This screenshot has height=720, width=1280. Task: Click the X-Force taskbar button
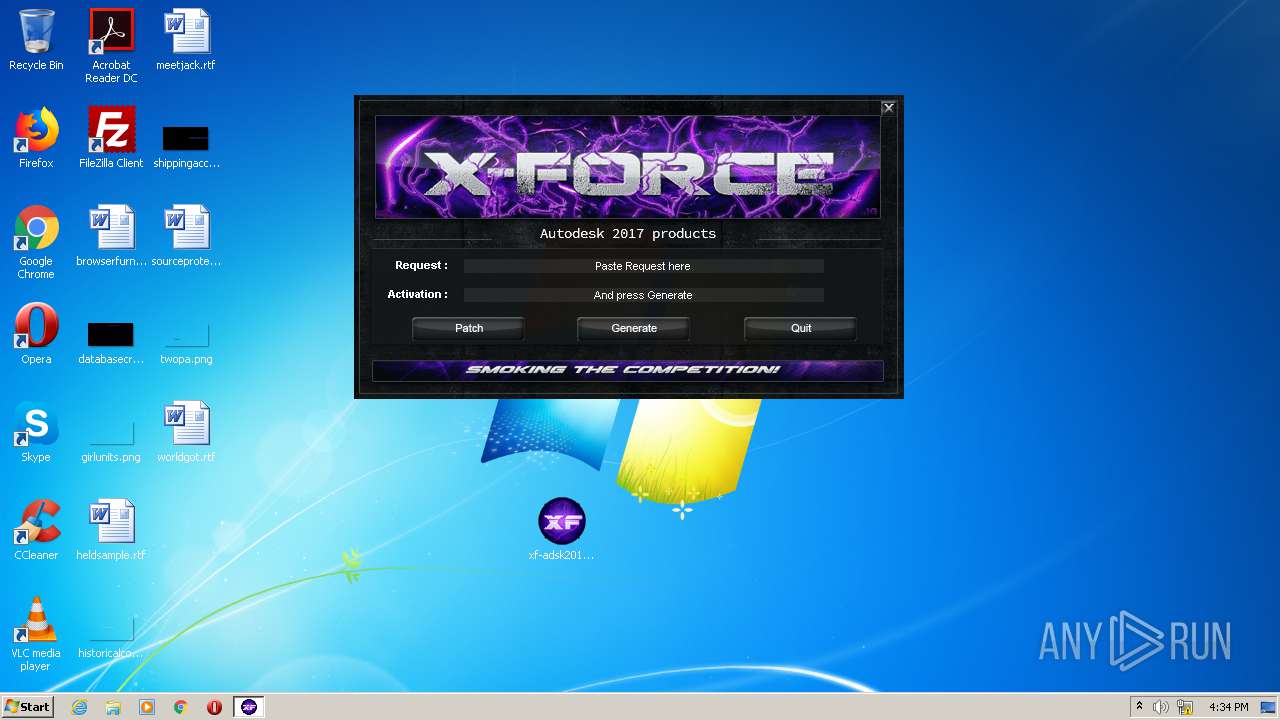point(249,707)
